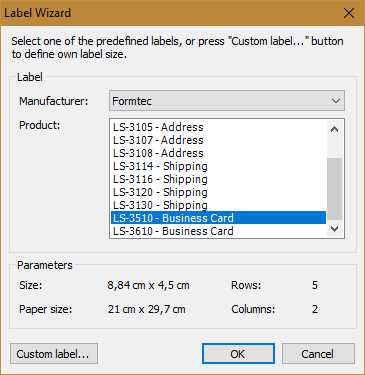Select LS-3120 - Shipping product
This screenshot has height=375, width=365.
click(218, 192)
